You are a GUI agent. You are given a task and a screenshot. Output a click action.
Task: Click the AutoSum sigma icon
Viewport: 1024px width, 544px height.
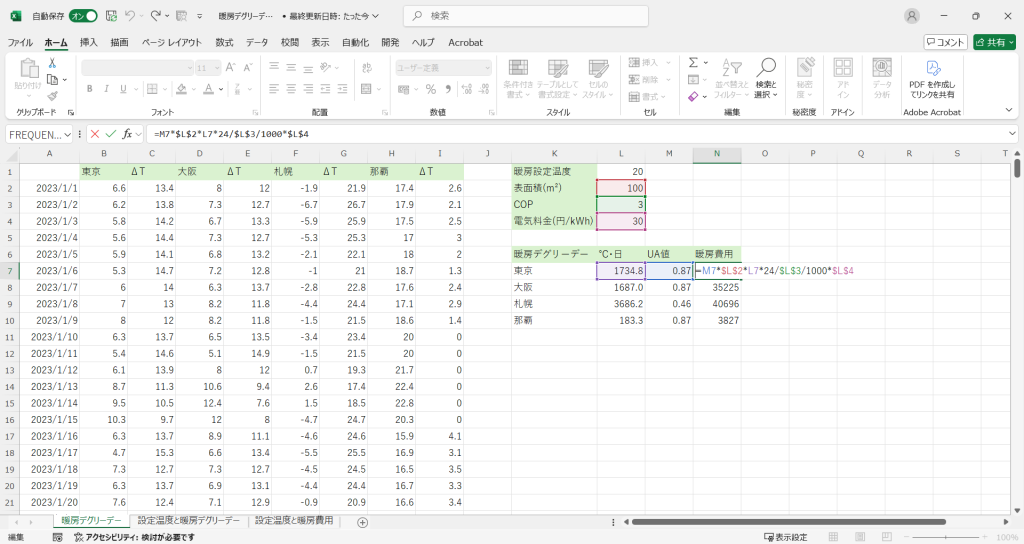point(693,62)
